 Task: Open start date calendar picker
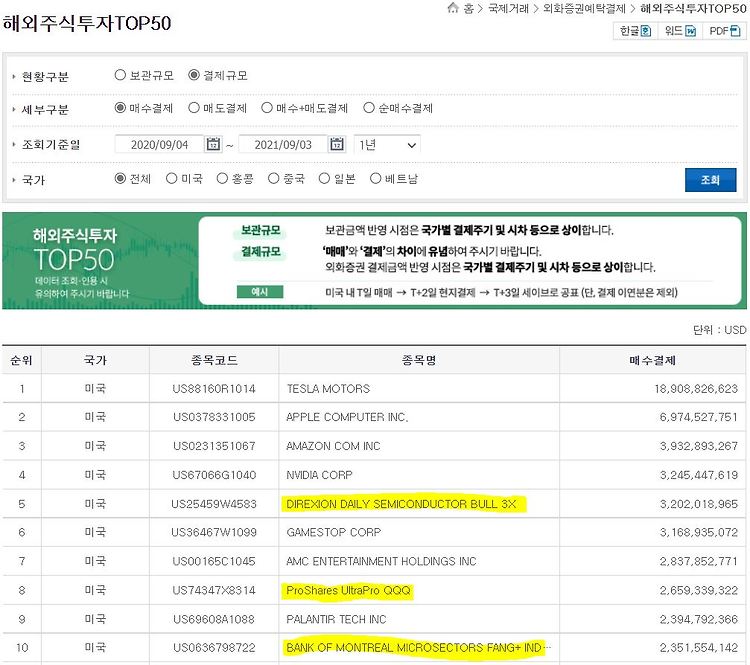pyautogui.click(x=213, y=144)
